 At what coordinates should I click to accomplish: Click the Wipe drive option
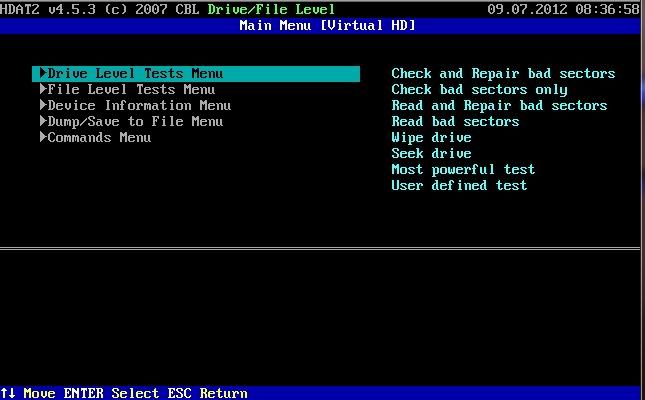tap(431, 137)
